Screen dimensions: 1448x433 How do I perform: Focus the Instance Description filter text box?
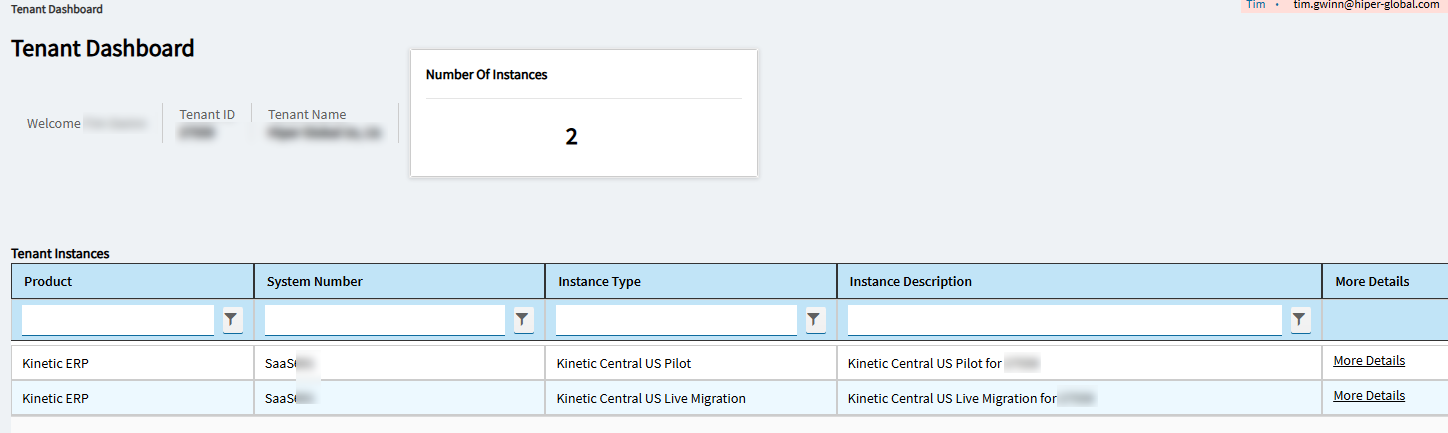coord(1065,320)
